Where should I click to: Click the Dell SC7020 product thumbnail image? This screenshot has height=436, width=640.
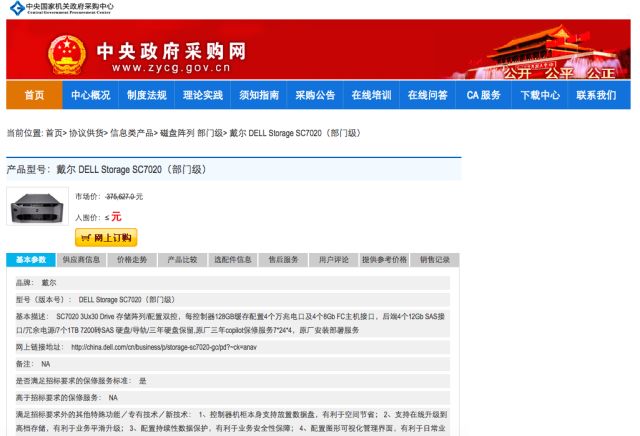tap(38, 207)
